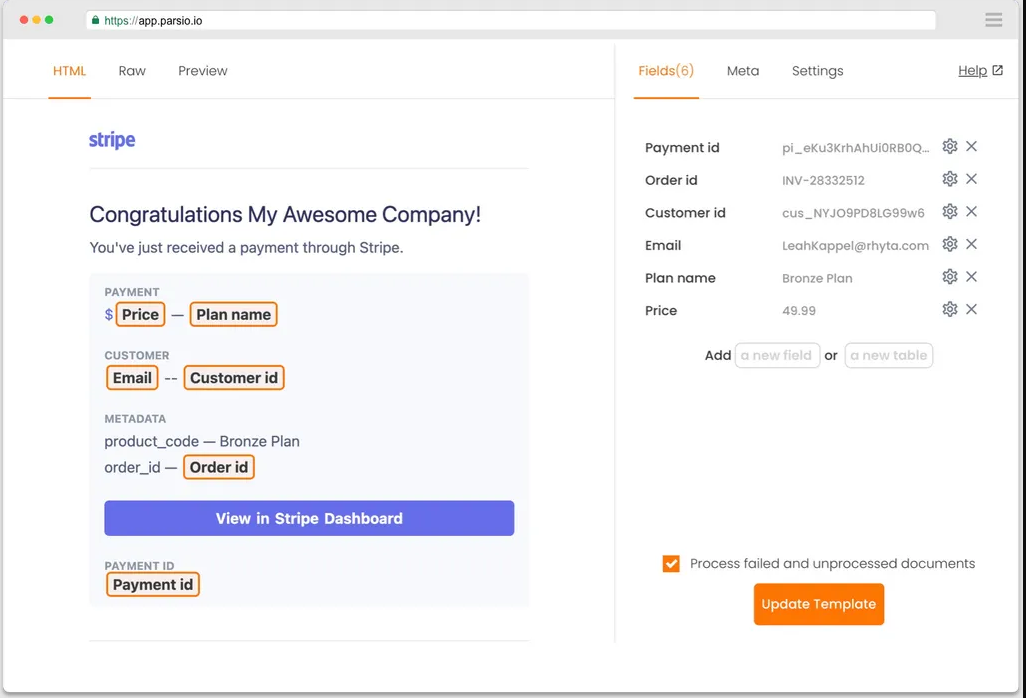
Task: Open the Preview tab
Action: tap(203, 71)
